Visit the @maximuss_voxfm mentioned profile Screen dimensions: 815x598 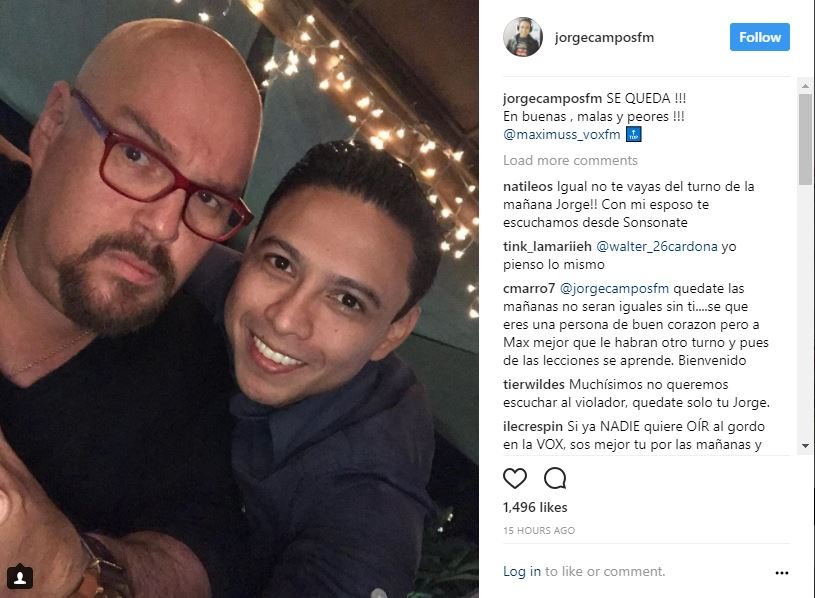point(561,135)
